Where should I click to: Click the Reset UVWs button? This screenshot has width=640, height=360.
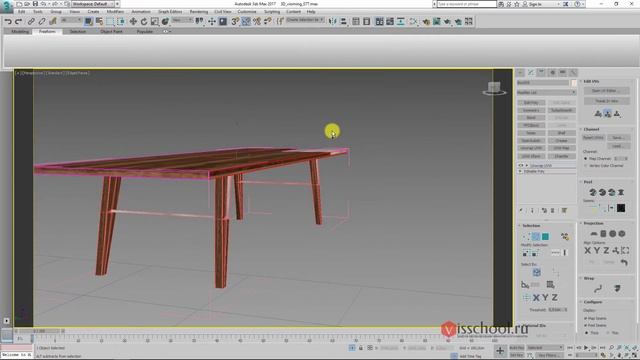coord(593,138)
